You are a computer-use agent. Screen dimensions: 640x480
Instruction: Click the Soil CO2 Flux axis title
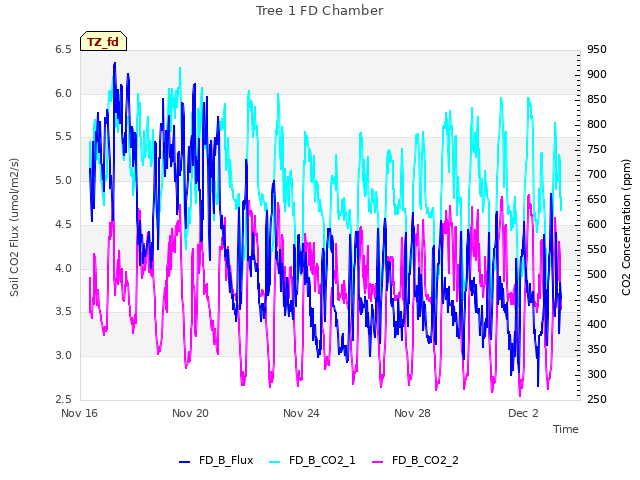(14, 227)
